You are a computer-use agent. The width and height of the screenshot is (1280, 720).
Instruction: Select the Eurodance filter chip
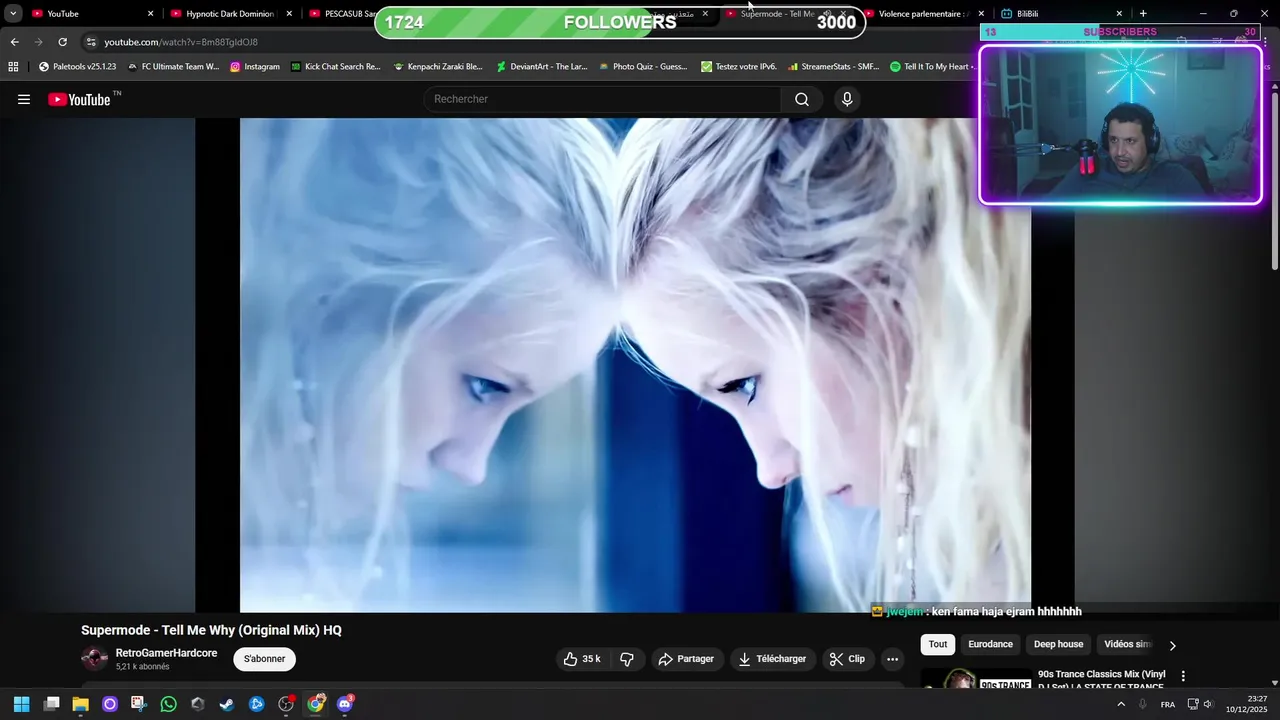tap(990, 645)
